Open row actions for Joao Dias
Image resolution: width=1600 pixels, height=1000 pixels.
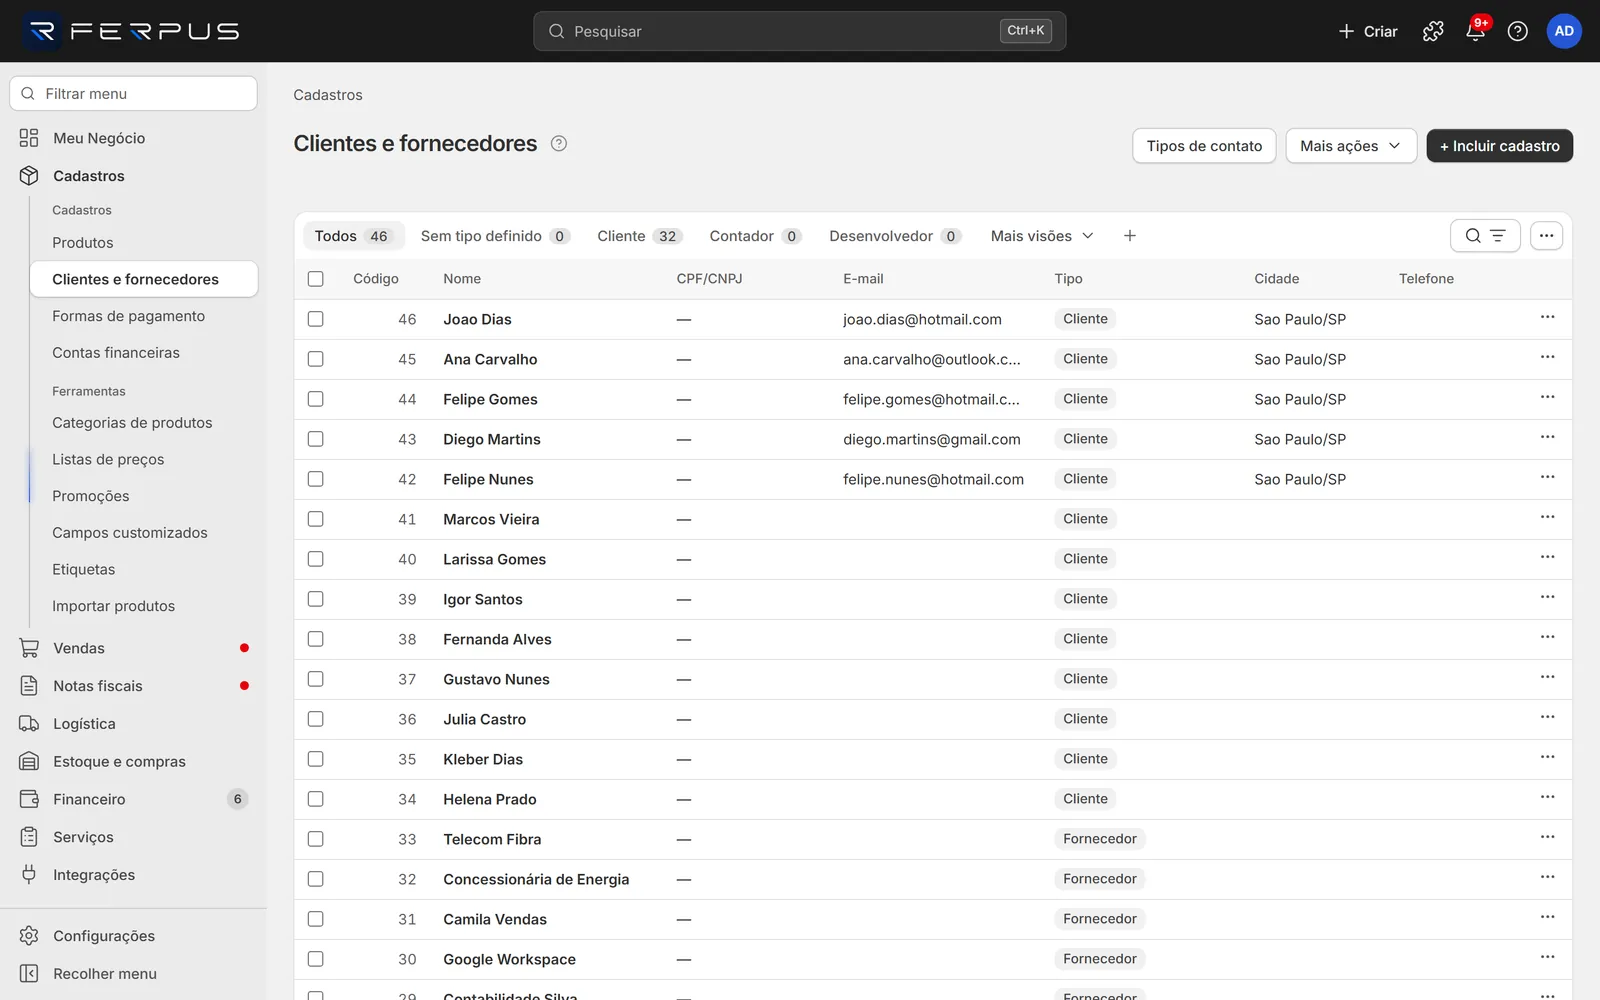coord(1547,318)
